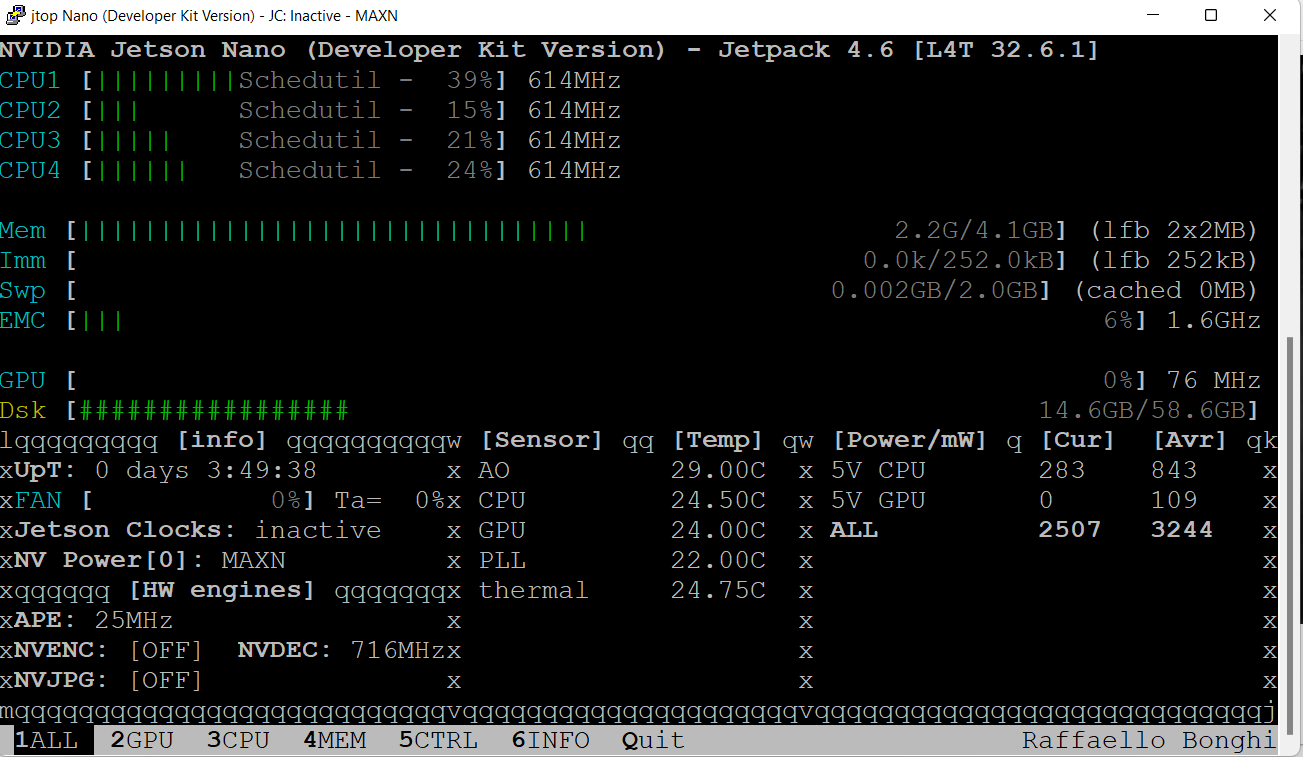Click the NV Power MAXN mode
Viewport: 1303px width, 757px height.
coord(253,561)
